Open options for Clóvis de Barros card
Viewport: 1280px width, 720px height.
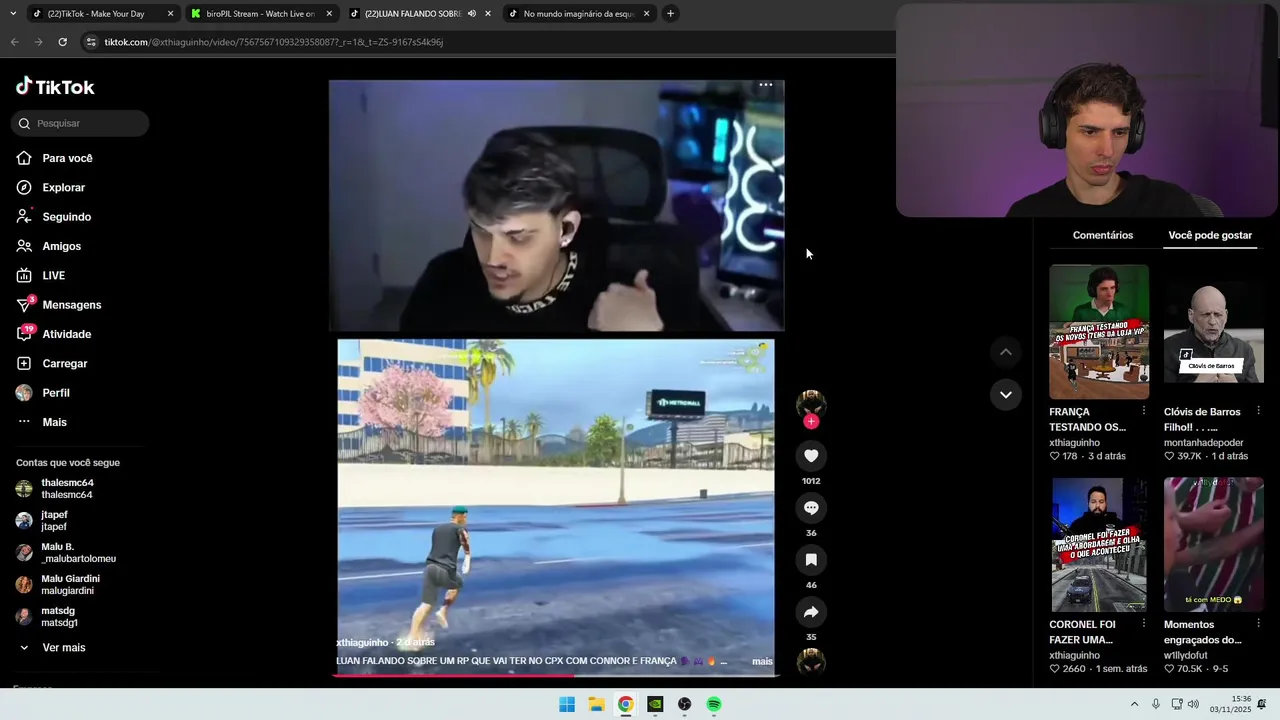1258,411
